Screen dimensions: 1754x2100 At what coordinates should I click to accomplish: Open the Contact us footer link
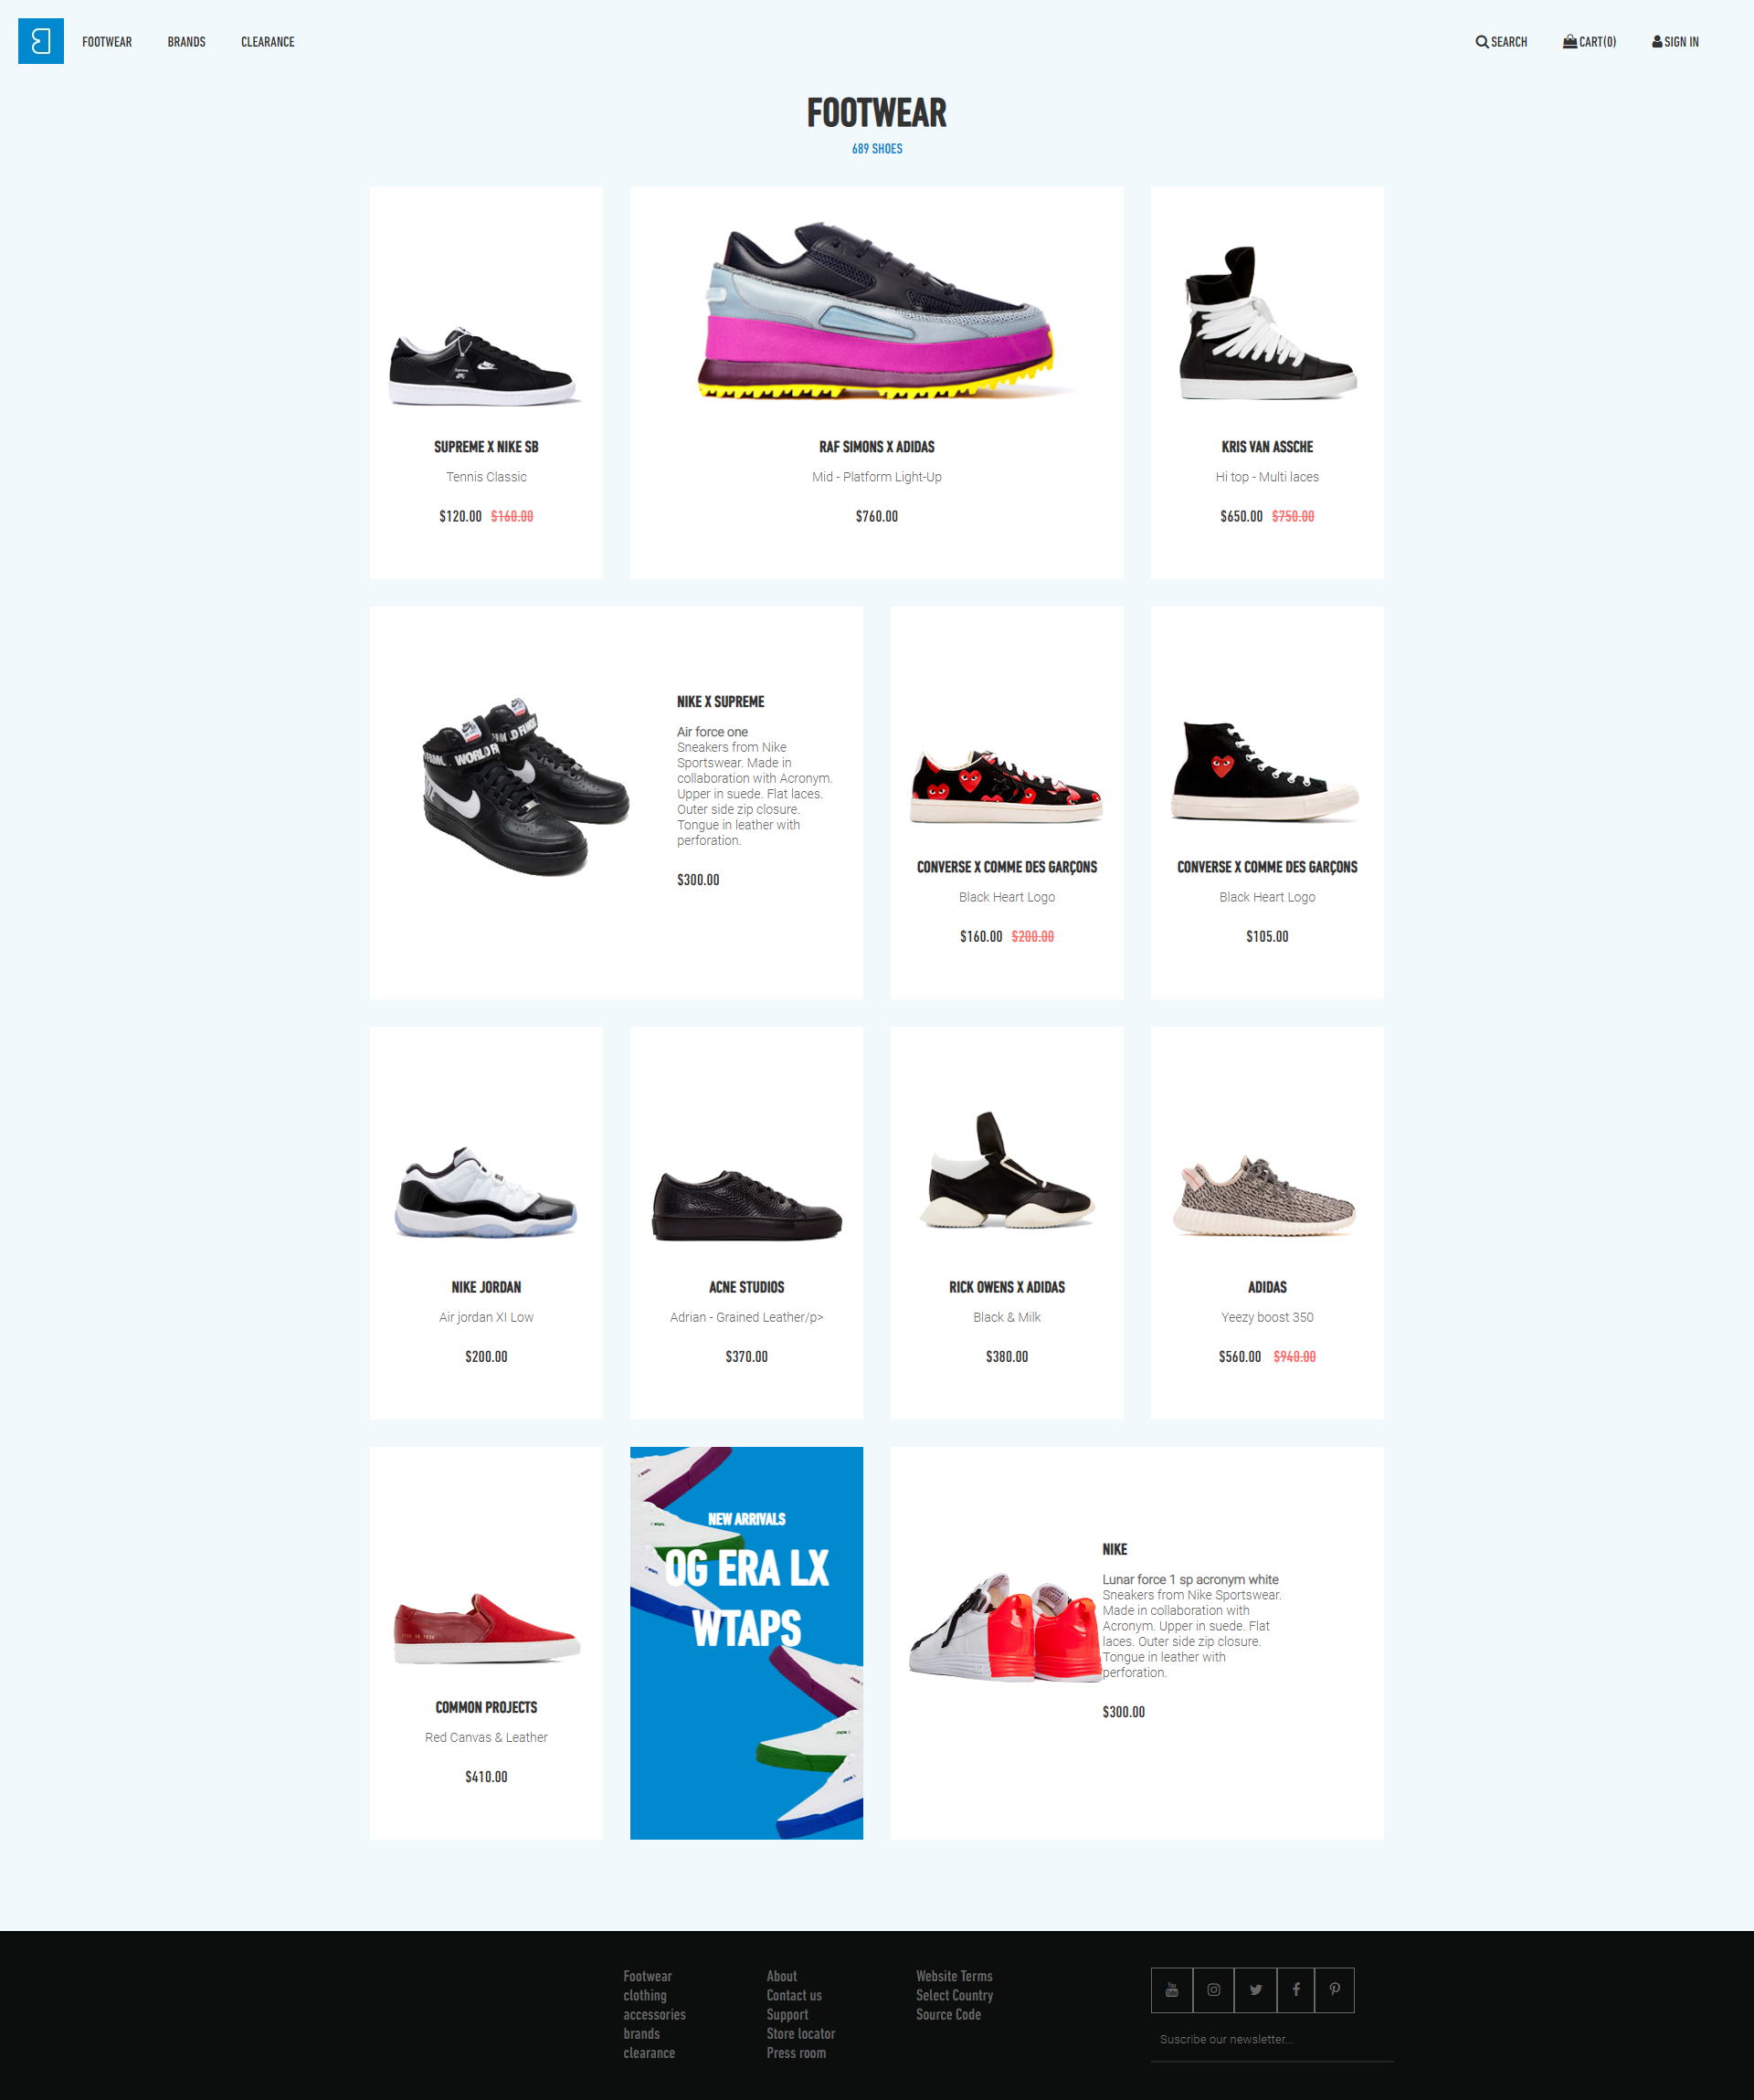click(794, 1995)
